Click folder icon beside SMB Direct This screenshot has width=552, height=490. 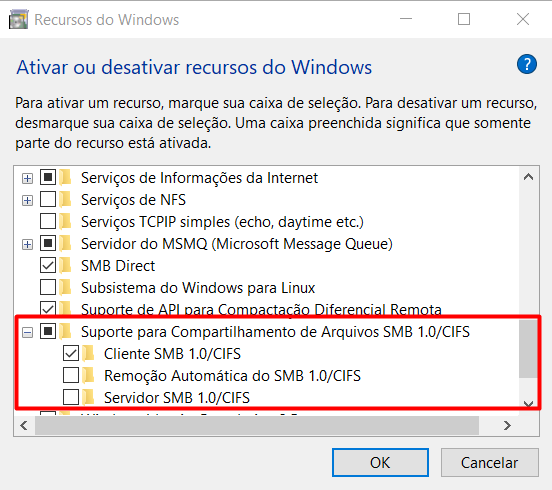click(65, 265)
